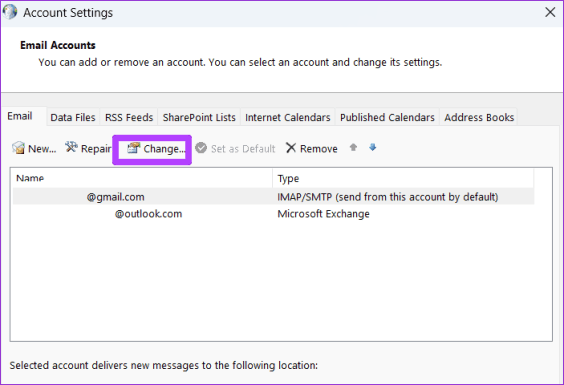This screenshot has height=385, width=564.
Task: Click the Set as Default label
Action: (243, 149)
